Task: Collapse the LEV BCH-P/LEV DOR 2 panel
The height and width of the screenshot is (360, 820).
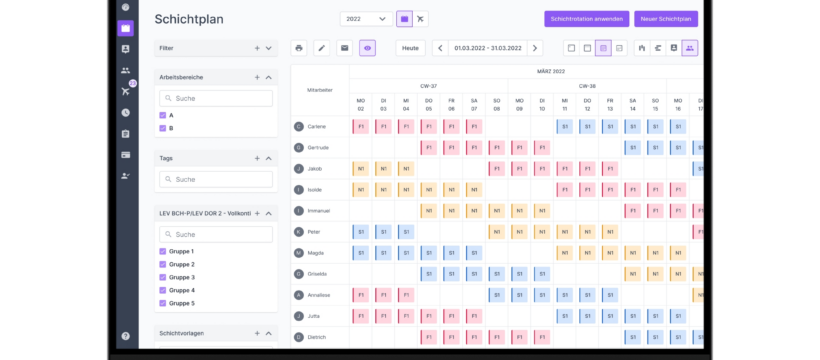Action: pyautogui.click(x=269, y=213)
